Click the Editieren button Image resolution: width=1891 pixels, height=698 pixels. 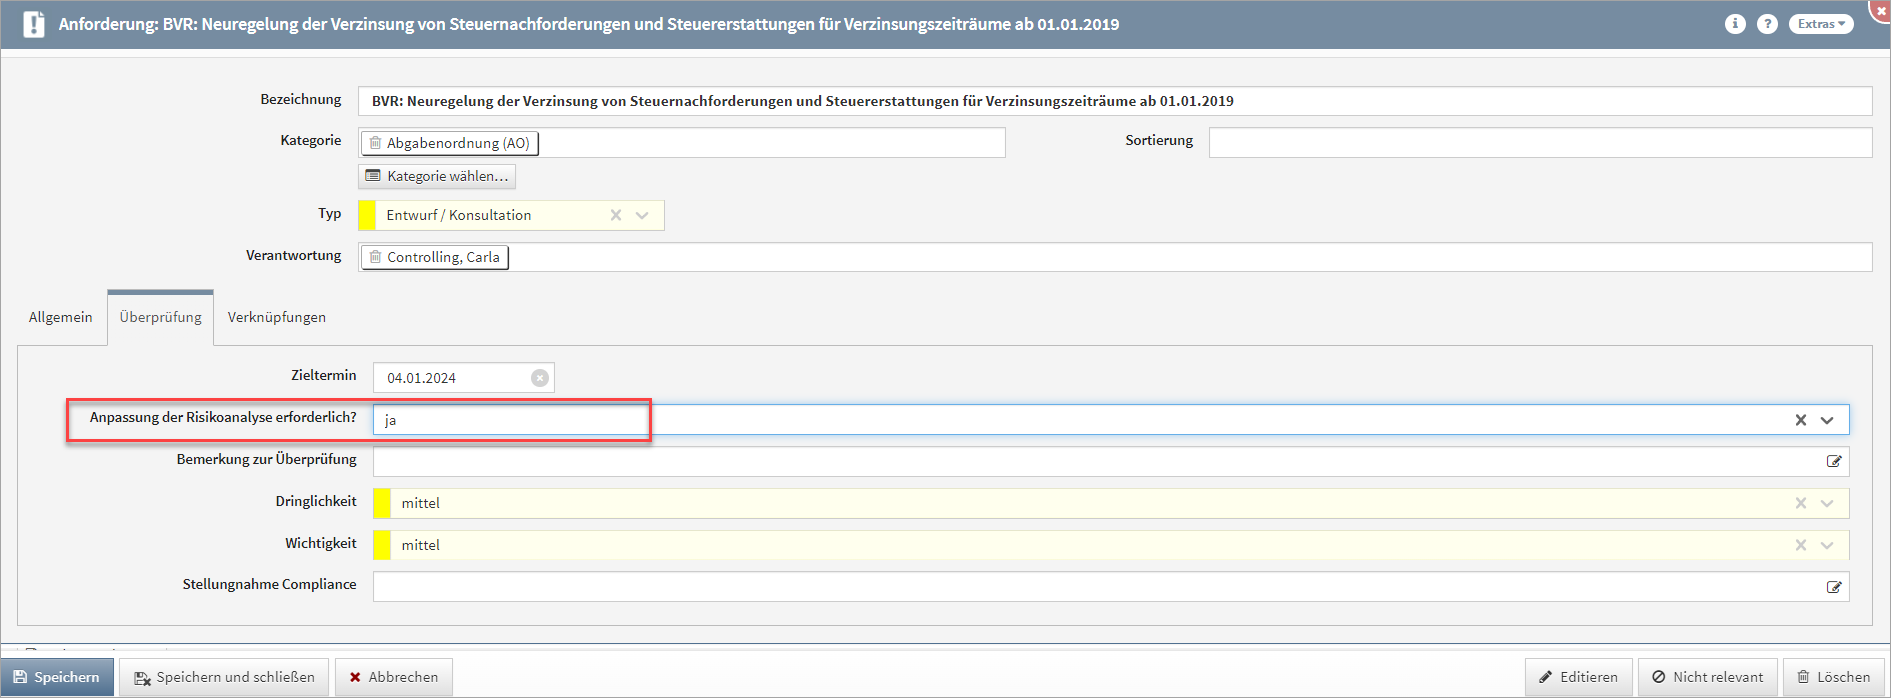[x=1578, y=677]
